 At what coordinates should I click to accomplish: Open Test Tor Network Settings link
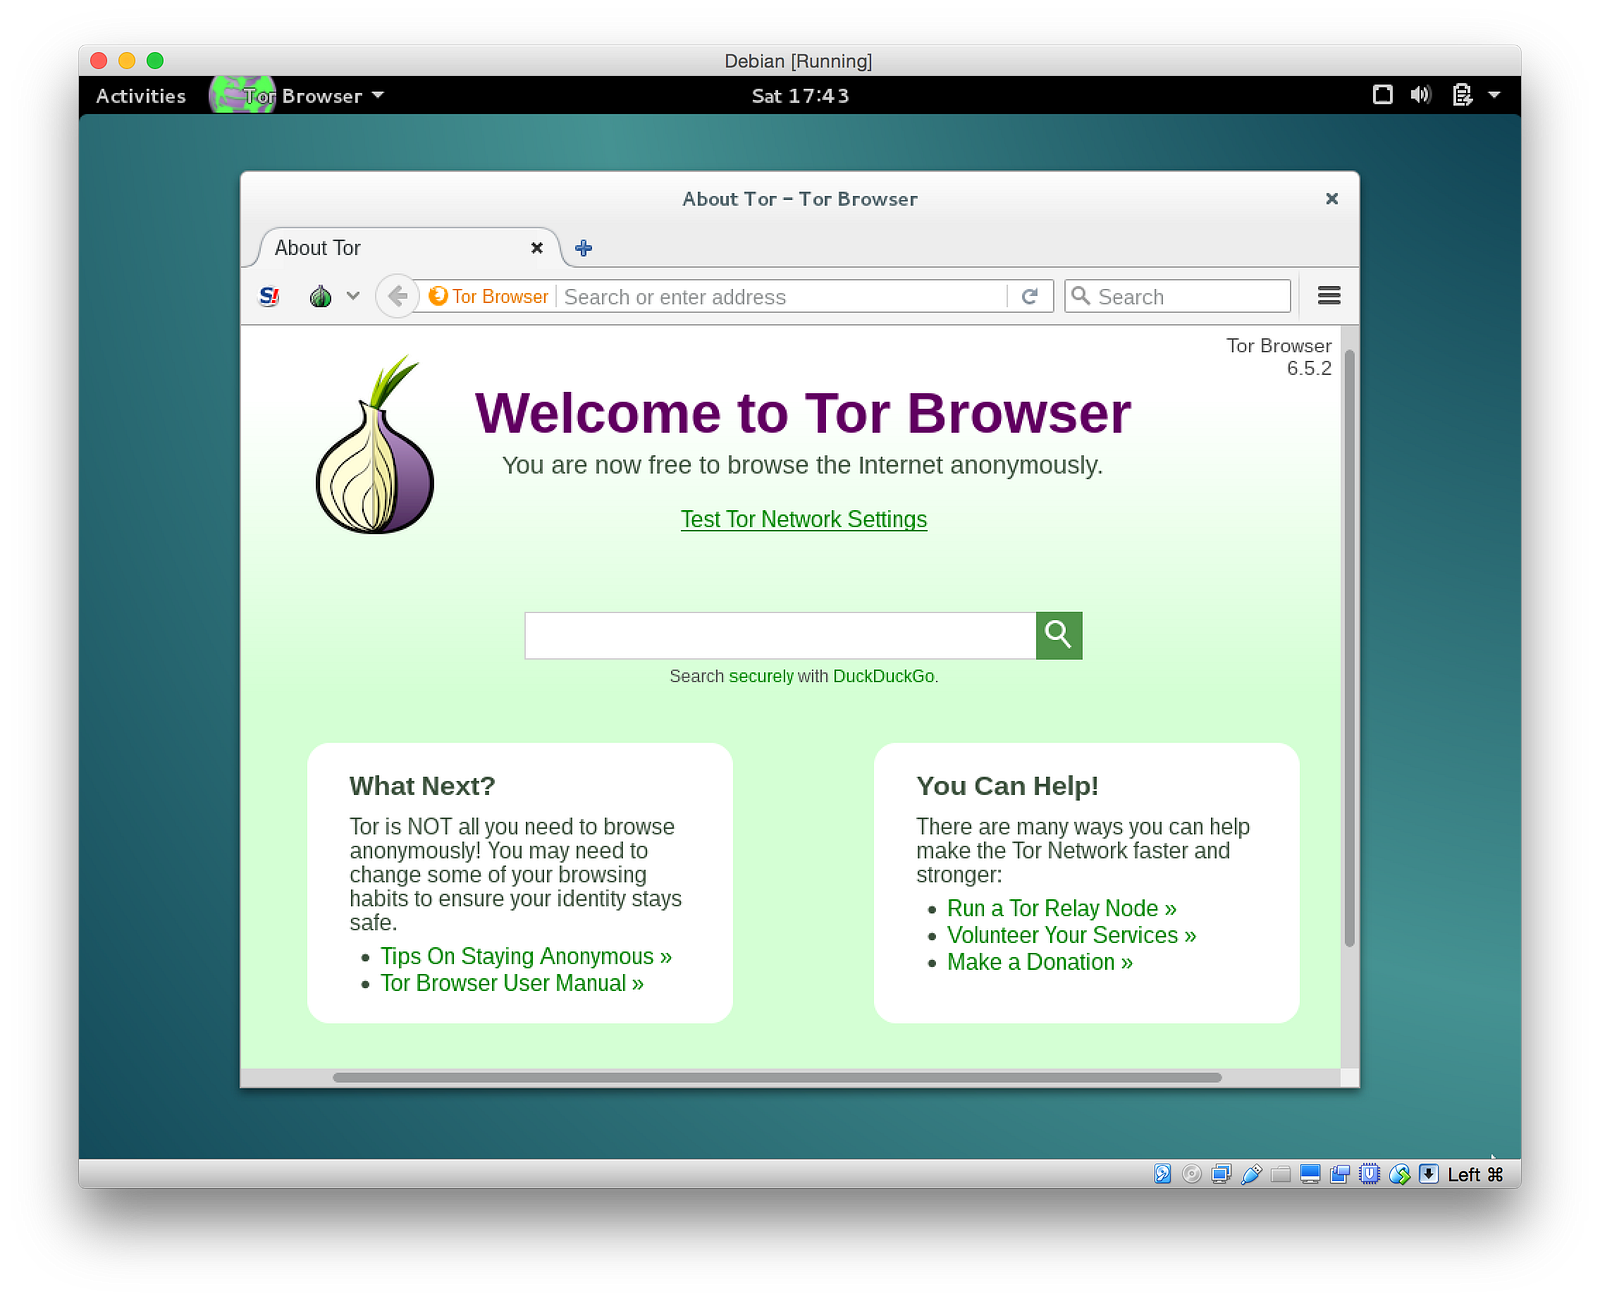[x=804, y=520]
